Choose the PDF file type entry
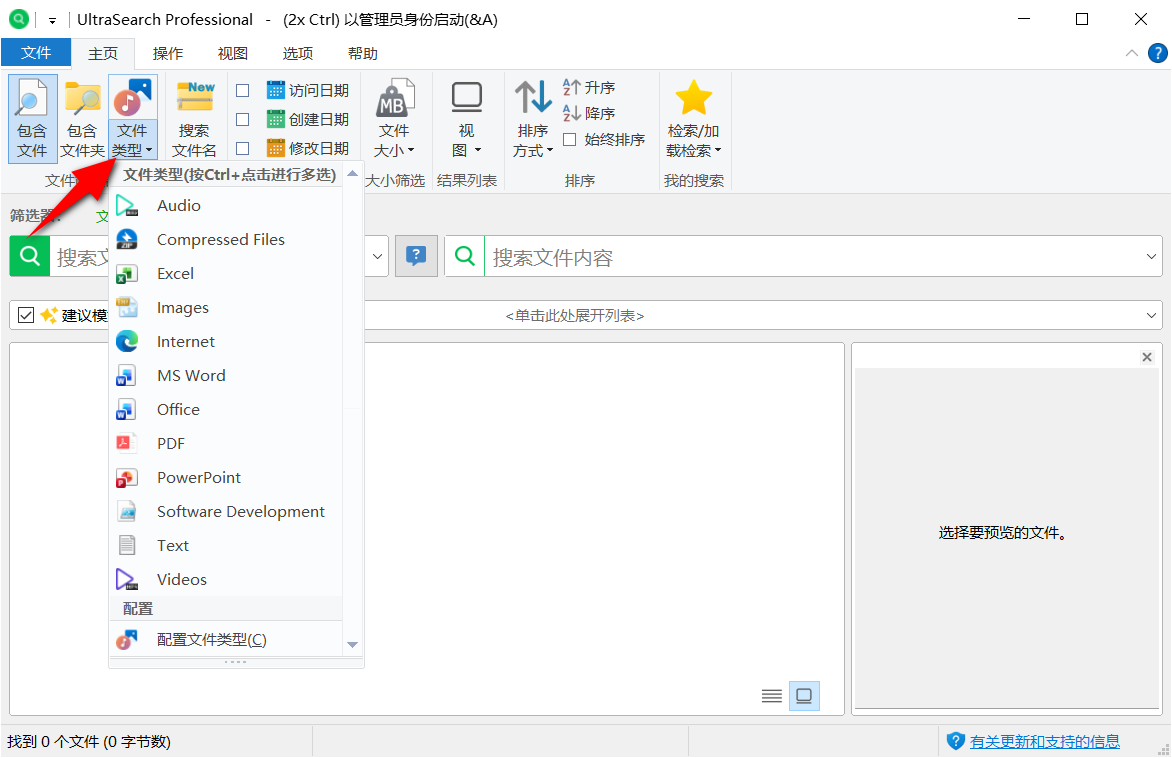Image resolution: width=1172 pixels, height=758 pixels. click(170, 443)
